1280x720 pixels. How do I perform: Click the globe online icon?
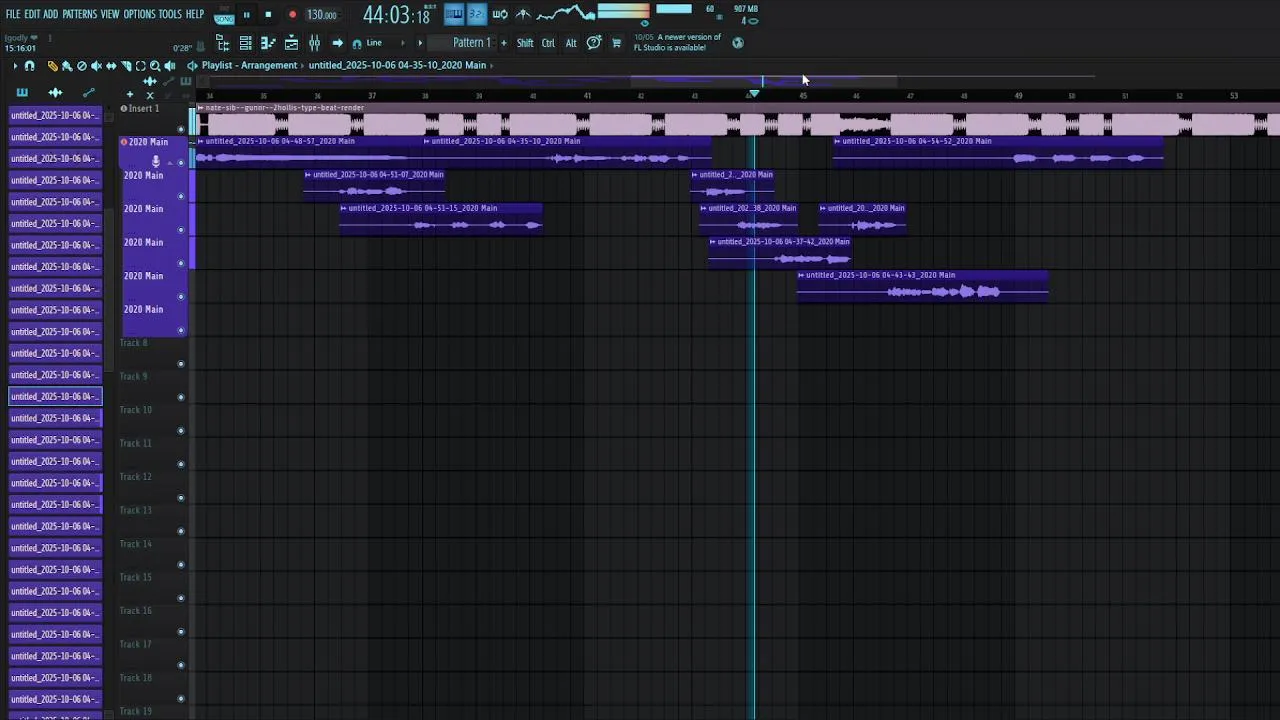[x=738, y=43]
